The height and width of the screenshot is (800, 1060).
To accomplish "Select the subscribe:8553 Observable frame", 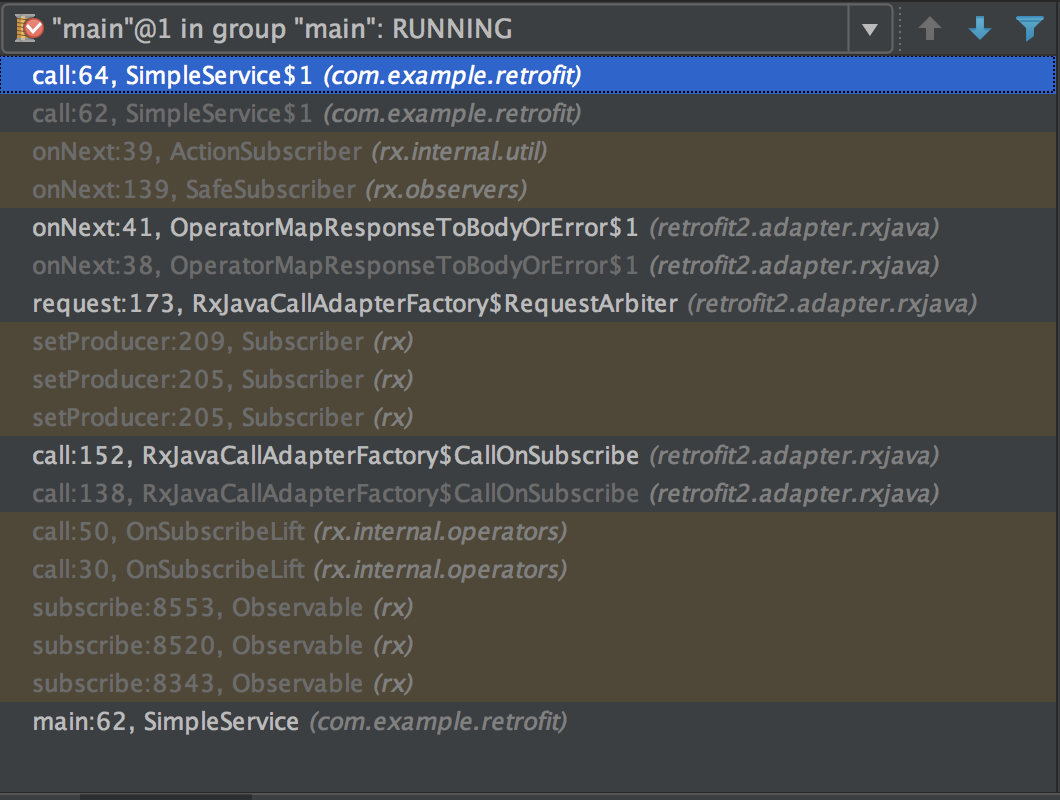I will coord(200,607).
